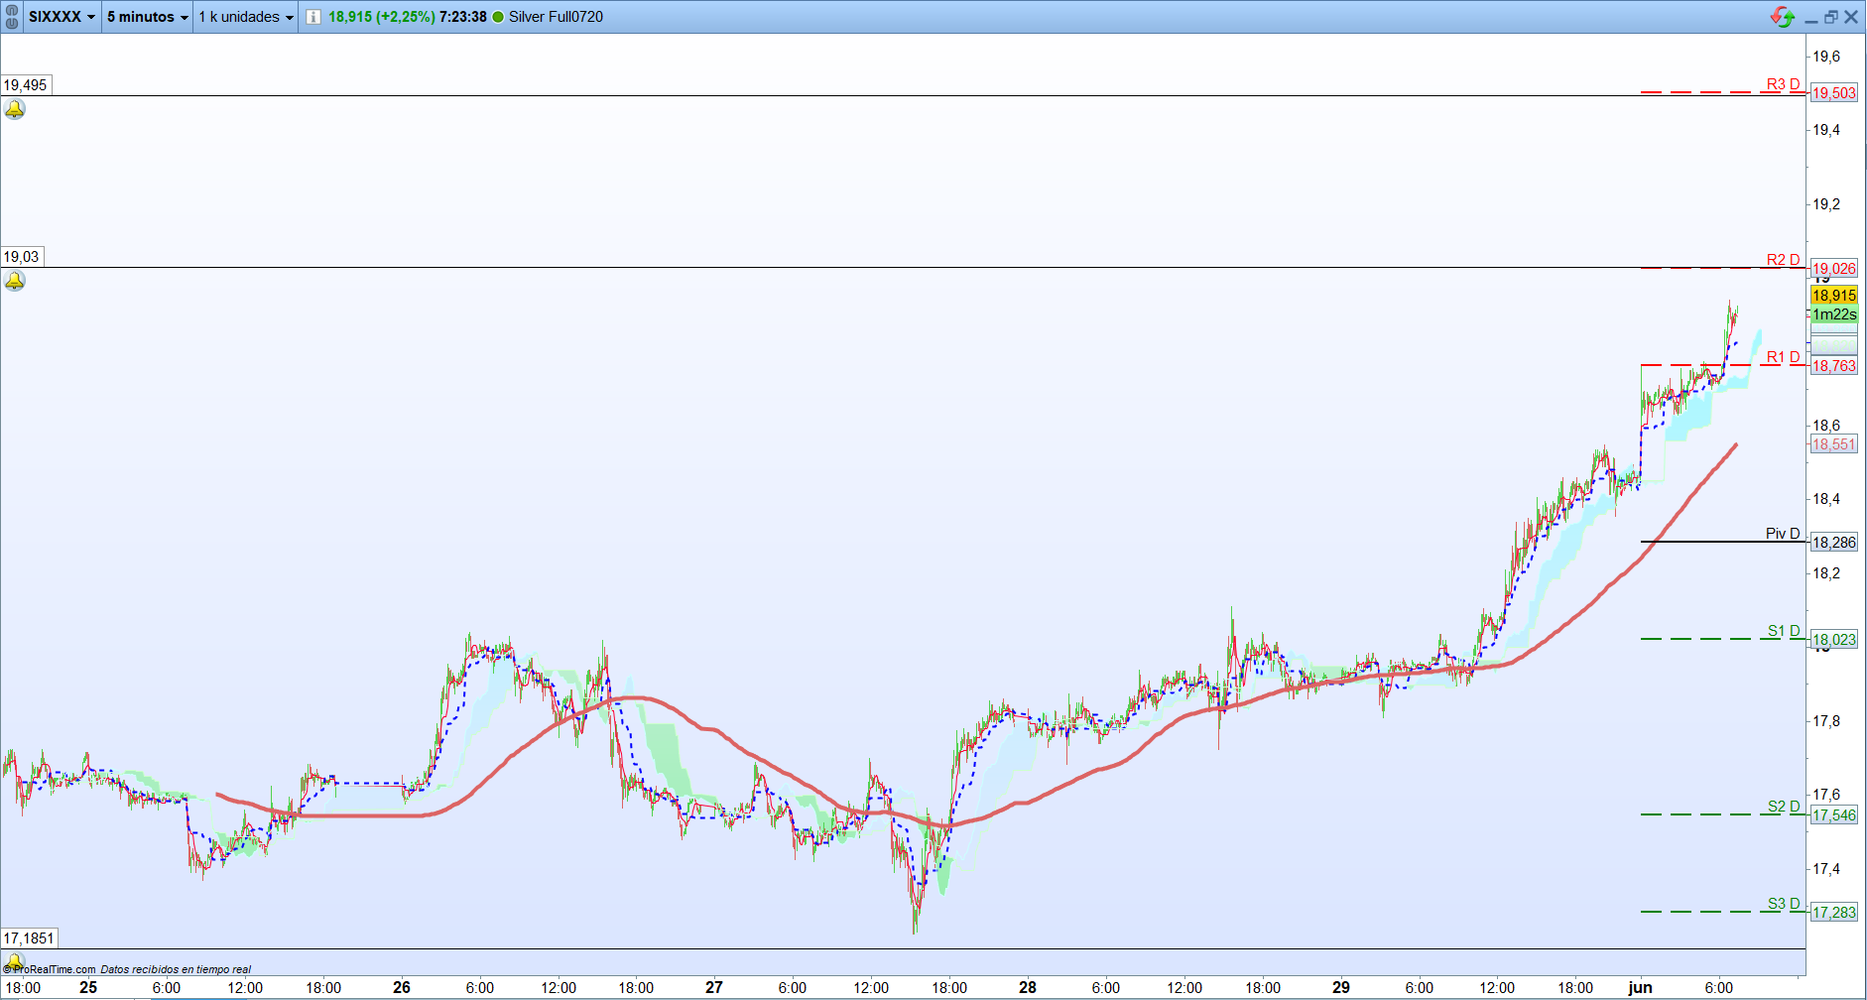Image resolution: width=1867 pixels, height=1000 pixels.
Task: Click the 19,503 price tag on the axis
Action: coord(1834,93)
